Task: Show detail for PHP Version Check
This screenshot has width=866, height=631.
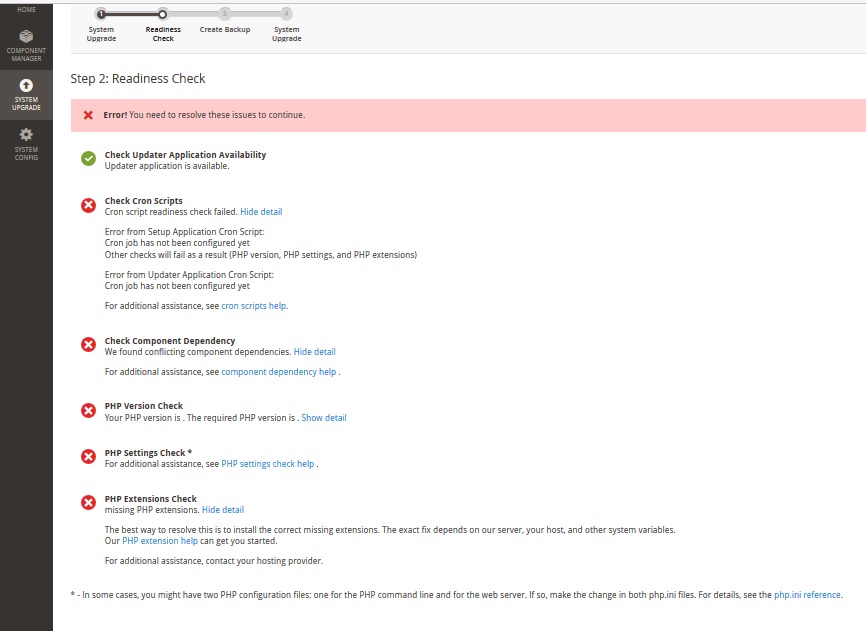Action: [323, 417]
